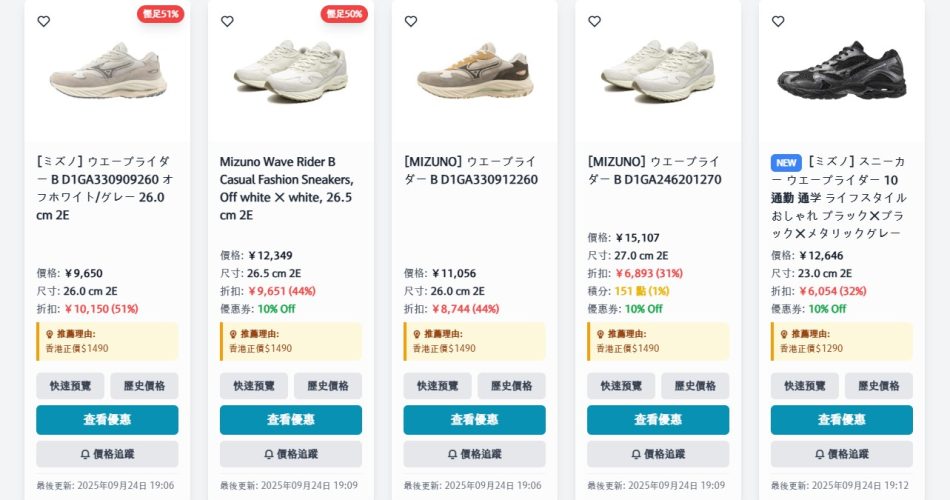
Task: Open Mizuno Wave Rider B Casual Fashion Sneakers title
Action: [286, 188]
